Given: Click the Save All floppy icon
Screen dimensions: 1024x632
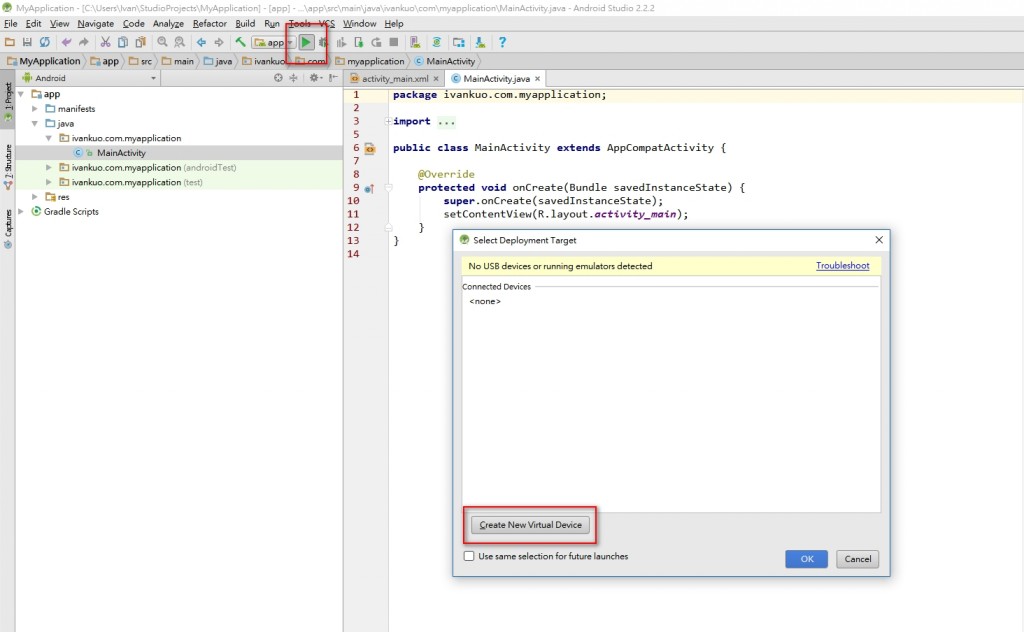Looking at the screenshot, I should point(27,42).
